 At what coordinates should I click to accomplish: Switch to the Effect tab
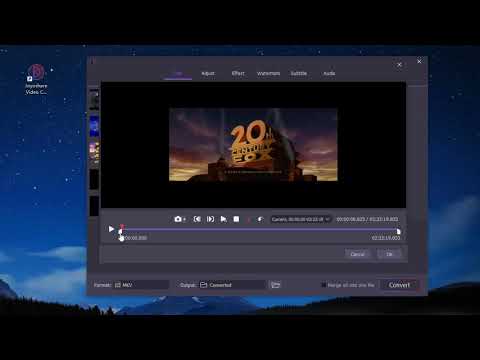(x=238, y=73)
